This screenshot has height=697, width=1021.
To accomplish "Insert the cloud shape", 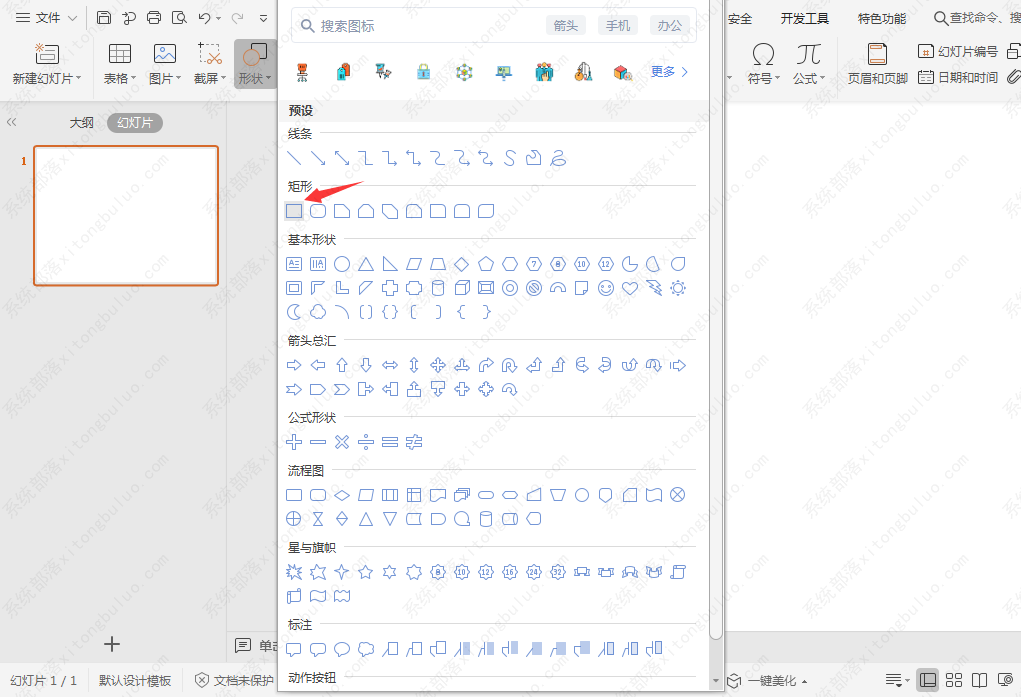I will click(x=318, y=312).
